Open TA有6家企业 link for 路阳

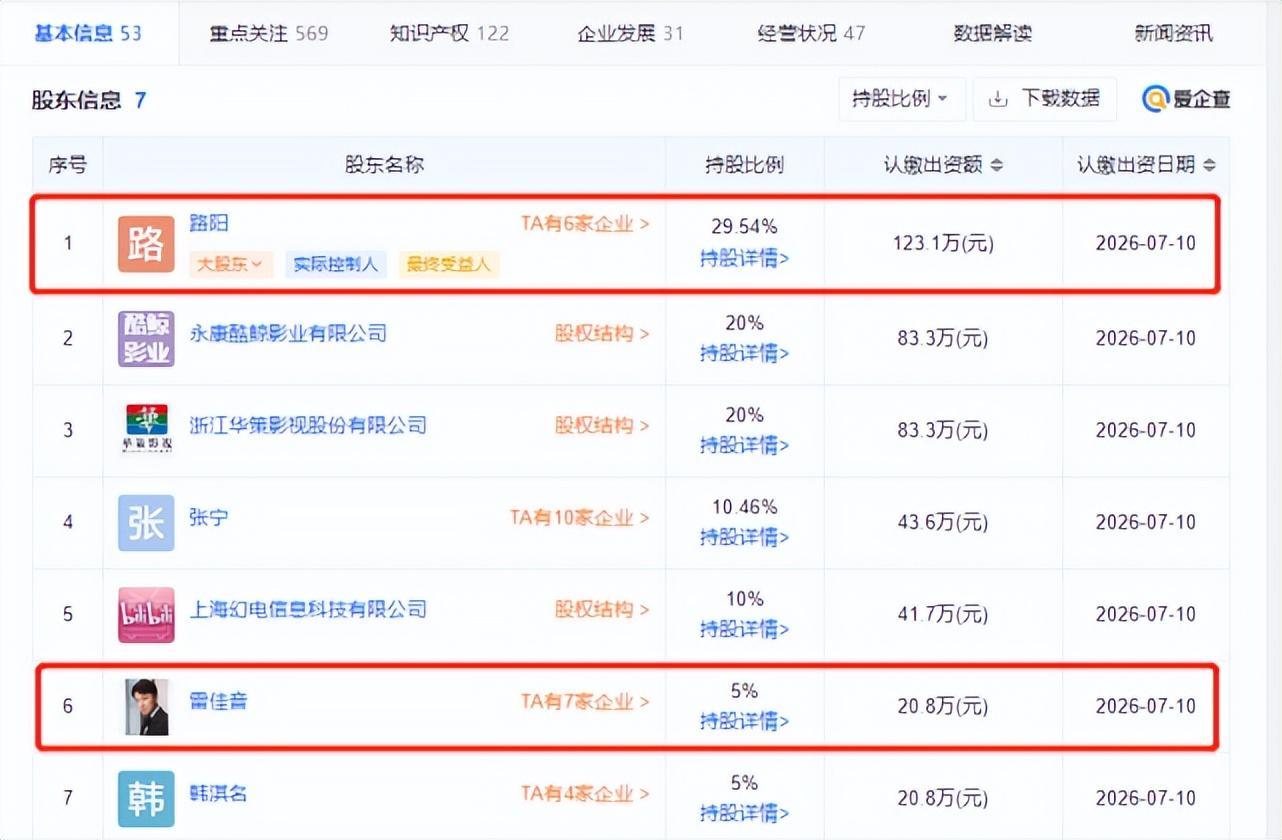click(585, 224)
